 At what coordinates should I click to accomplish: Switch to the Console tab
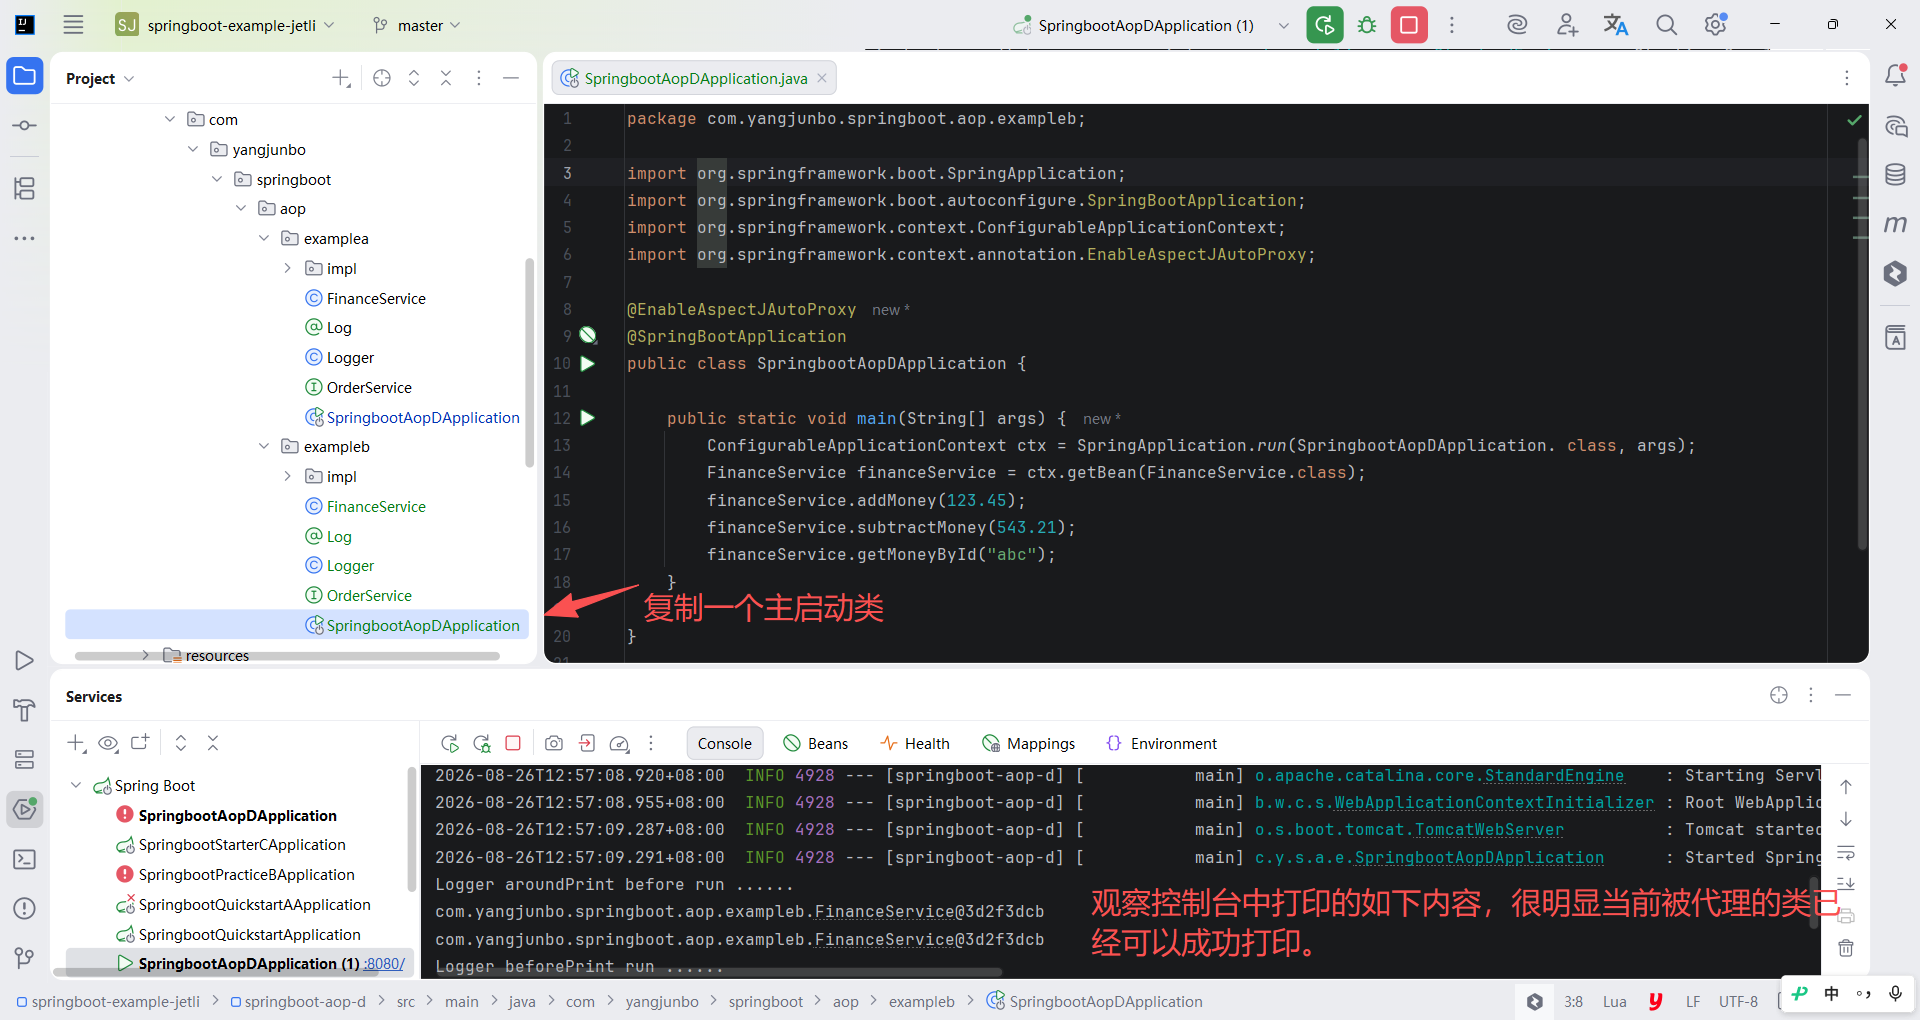(725, 743)
